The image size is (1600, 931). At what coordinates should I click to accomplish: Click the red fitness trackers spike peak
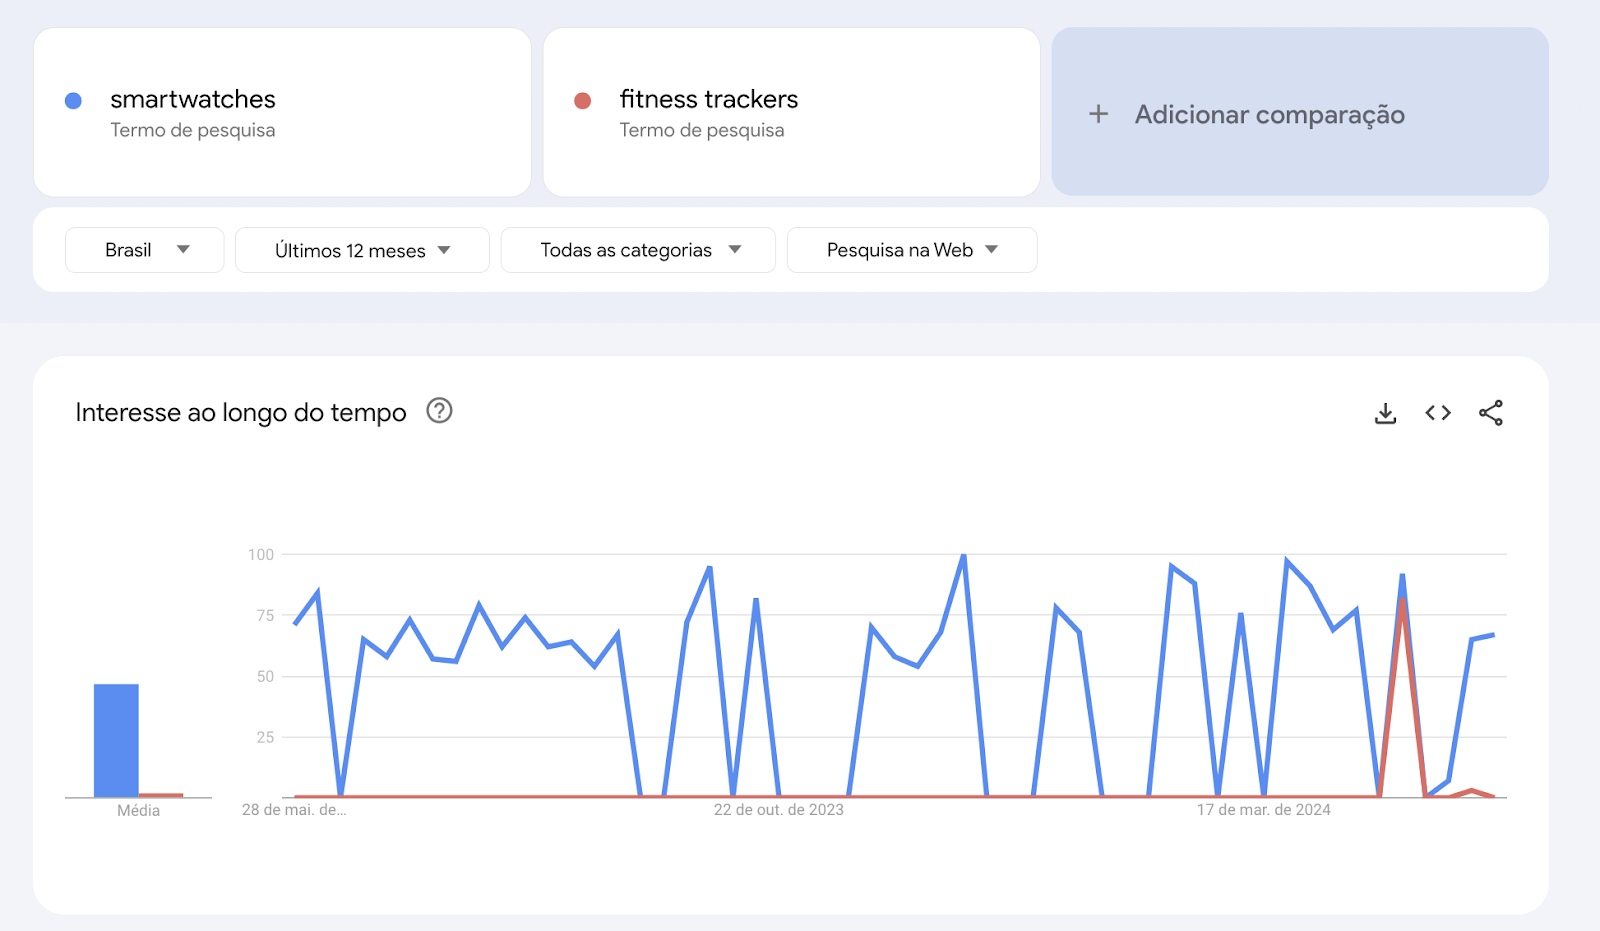click(x=1403, y=600)
